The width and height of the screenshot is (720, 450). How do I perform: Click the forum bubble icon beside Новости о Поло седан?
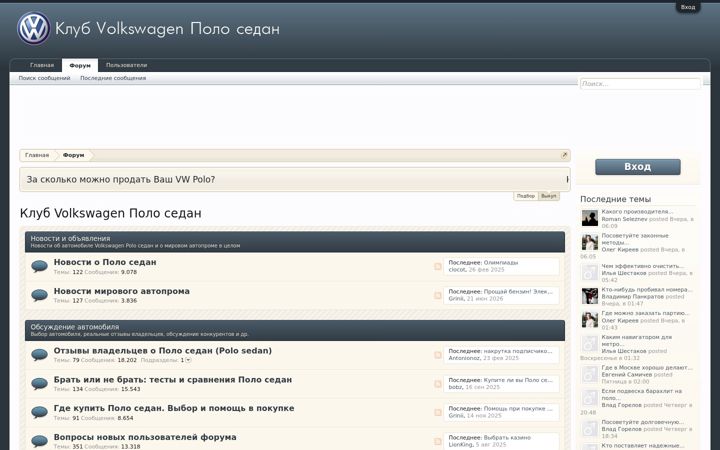pos(39,266)
